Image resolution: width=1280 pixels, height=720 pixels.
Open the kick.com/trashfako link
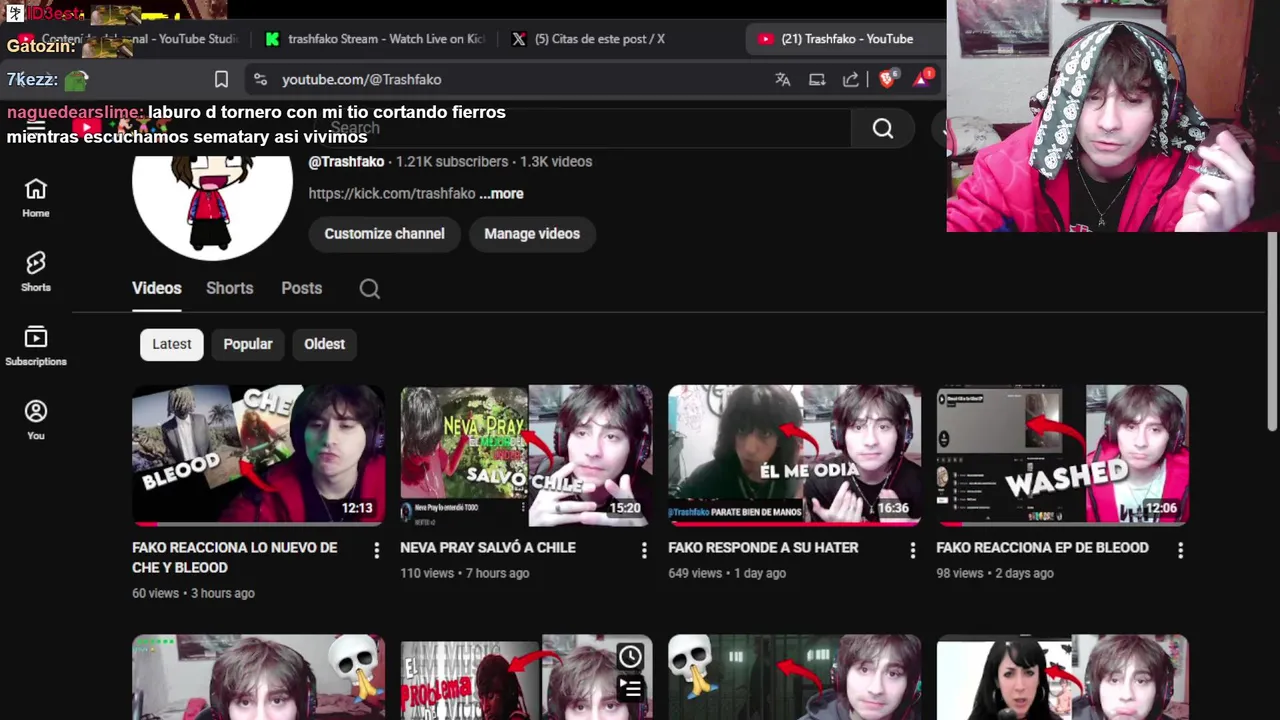[x=392, y=194]
